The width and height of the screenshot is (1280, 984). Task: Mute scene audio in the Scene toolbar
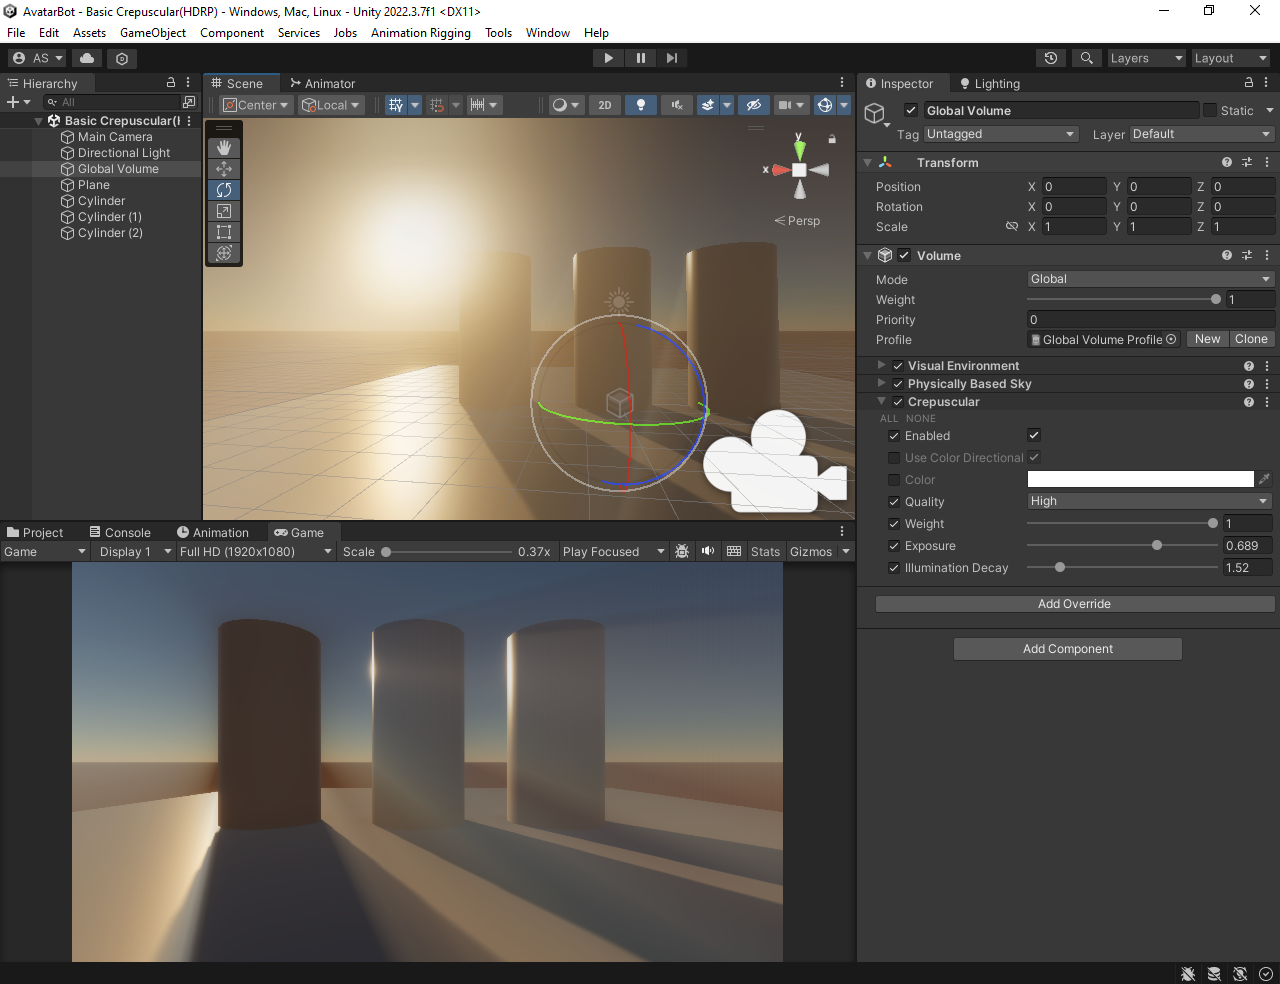[x=676, y=105]
